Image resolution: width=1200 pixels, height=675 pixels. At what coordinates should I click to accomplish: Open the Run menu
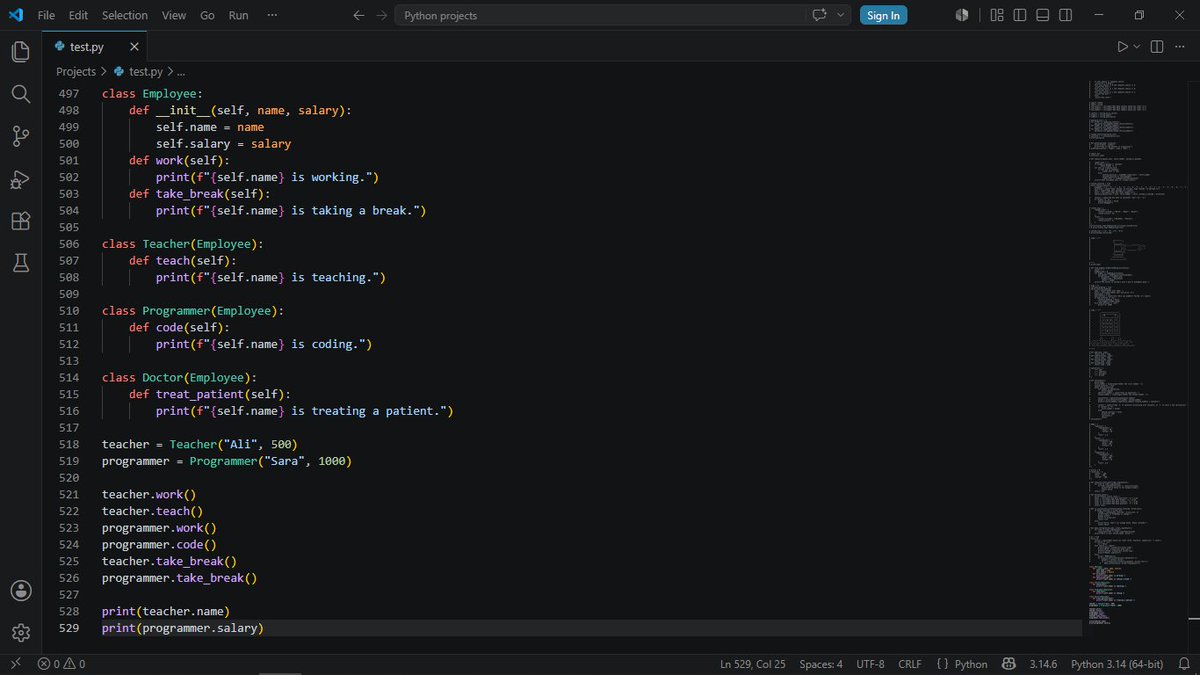pos(239,15)
